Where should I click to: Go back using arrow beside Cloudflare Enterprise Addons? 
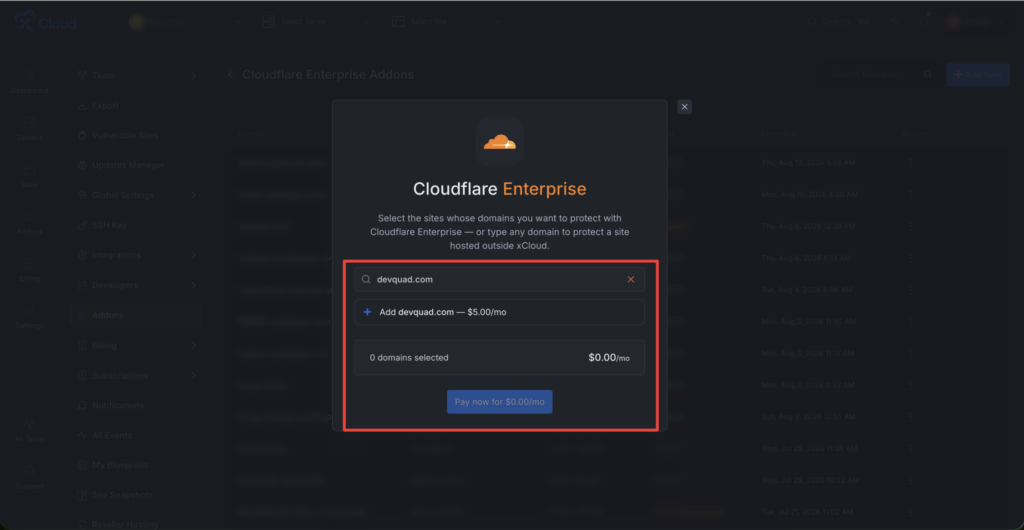pyautogui.click(x=230, y=75)
